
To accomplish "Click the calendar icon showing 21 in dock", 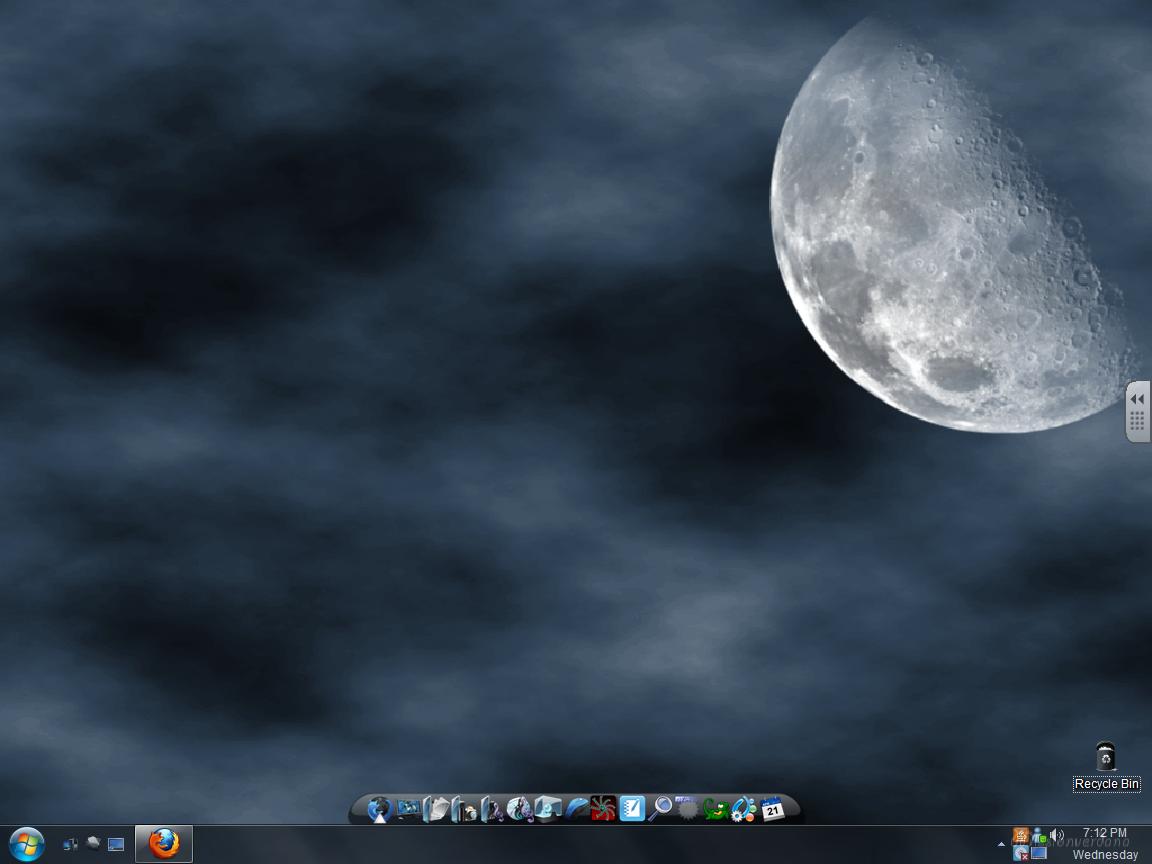I will tap(772, 809).
